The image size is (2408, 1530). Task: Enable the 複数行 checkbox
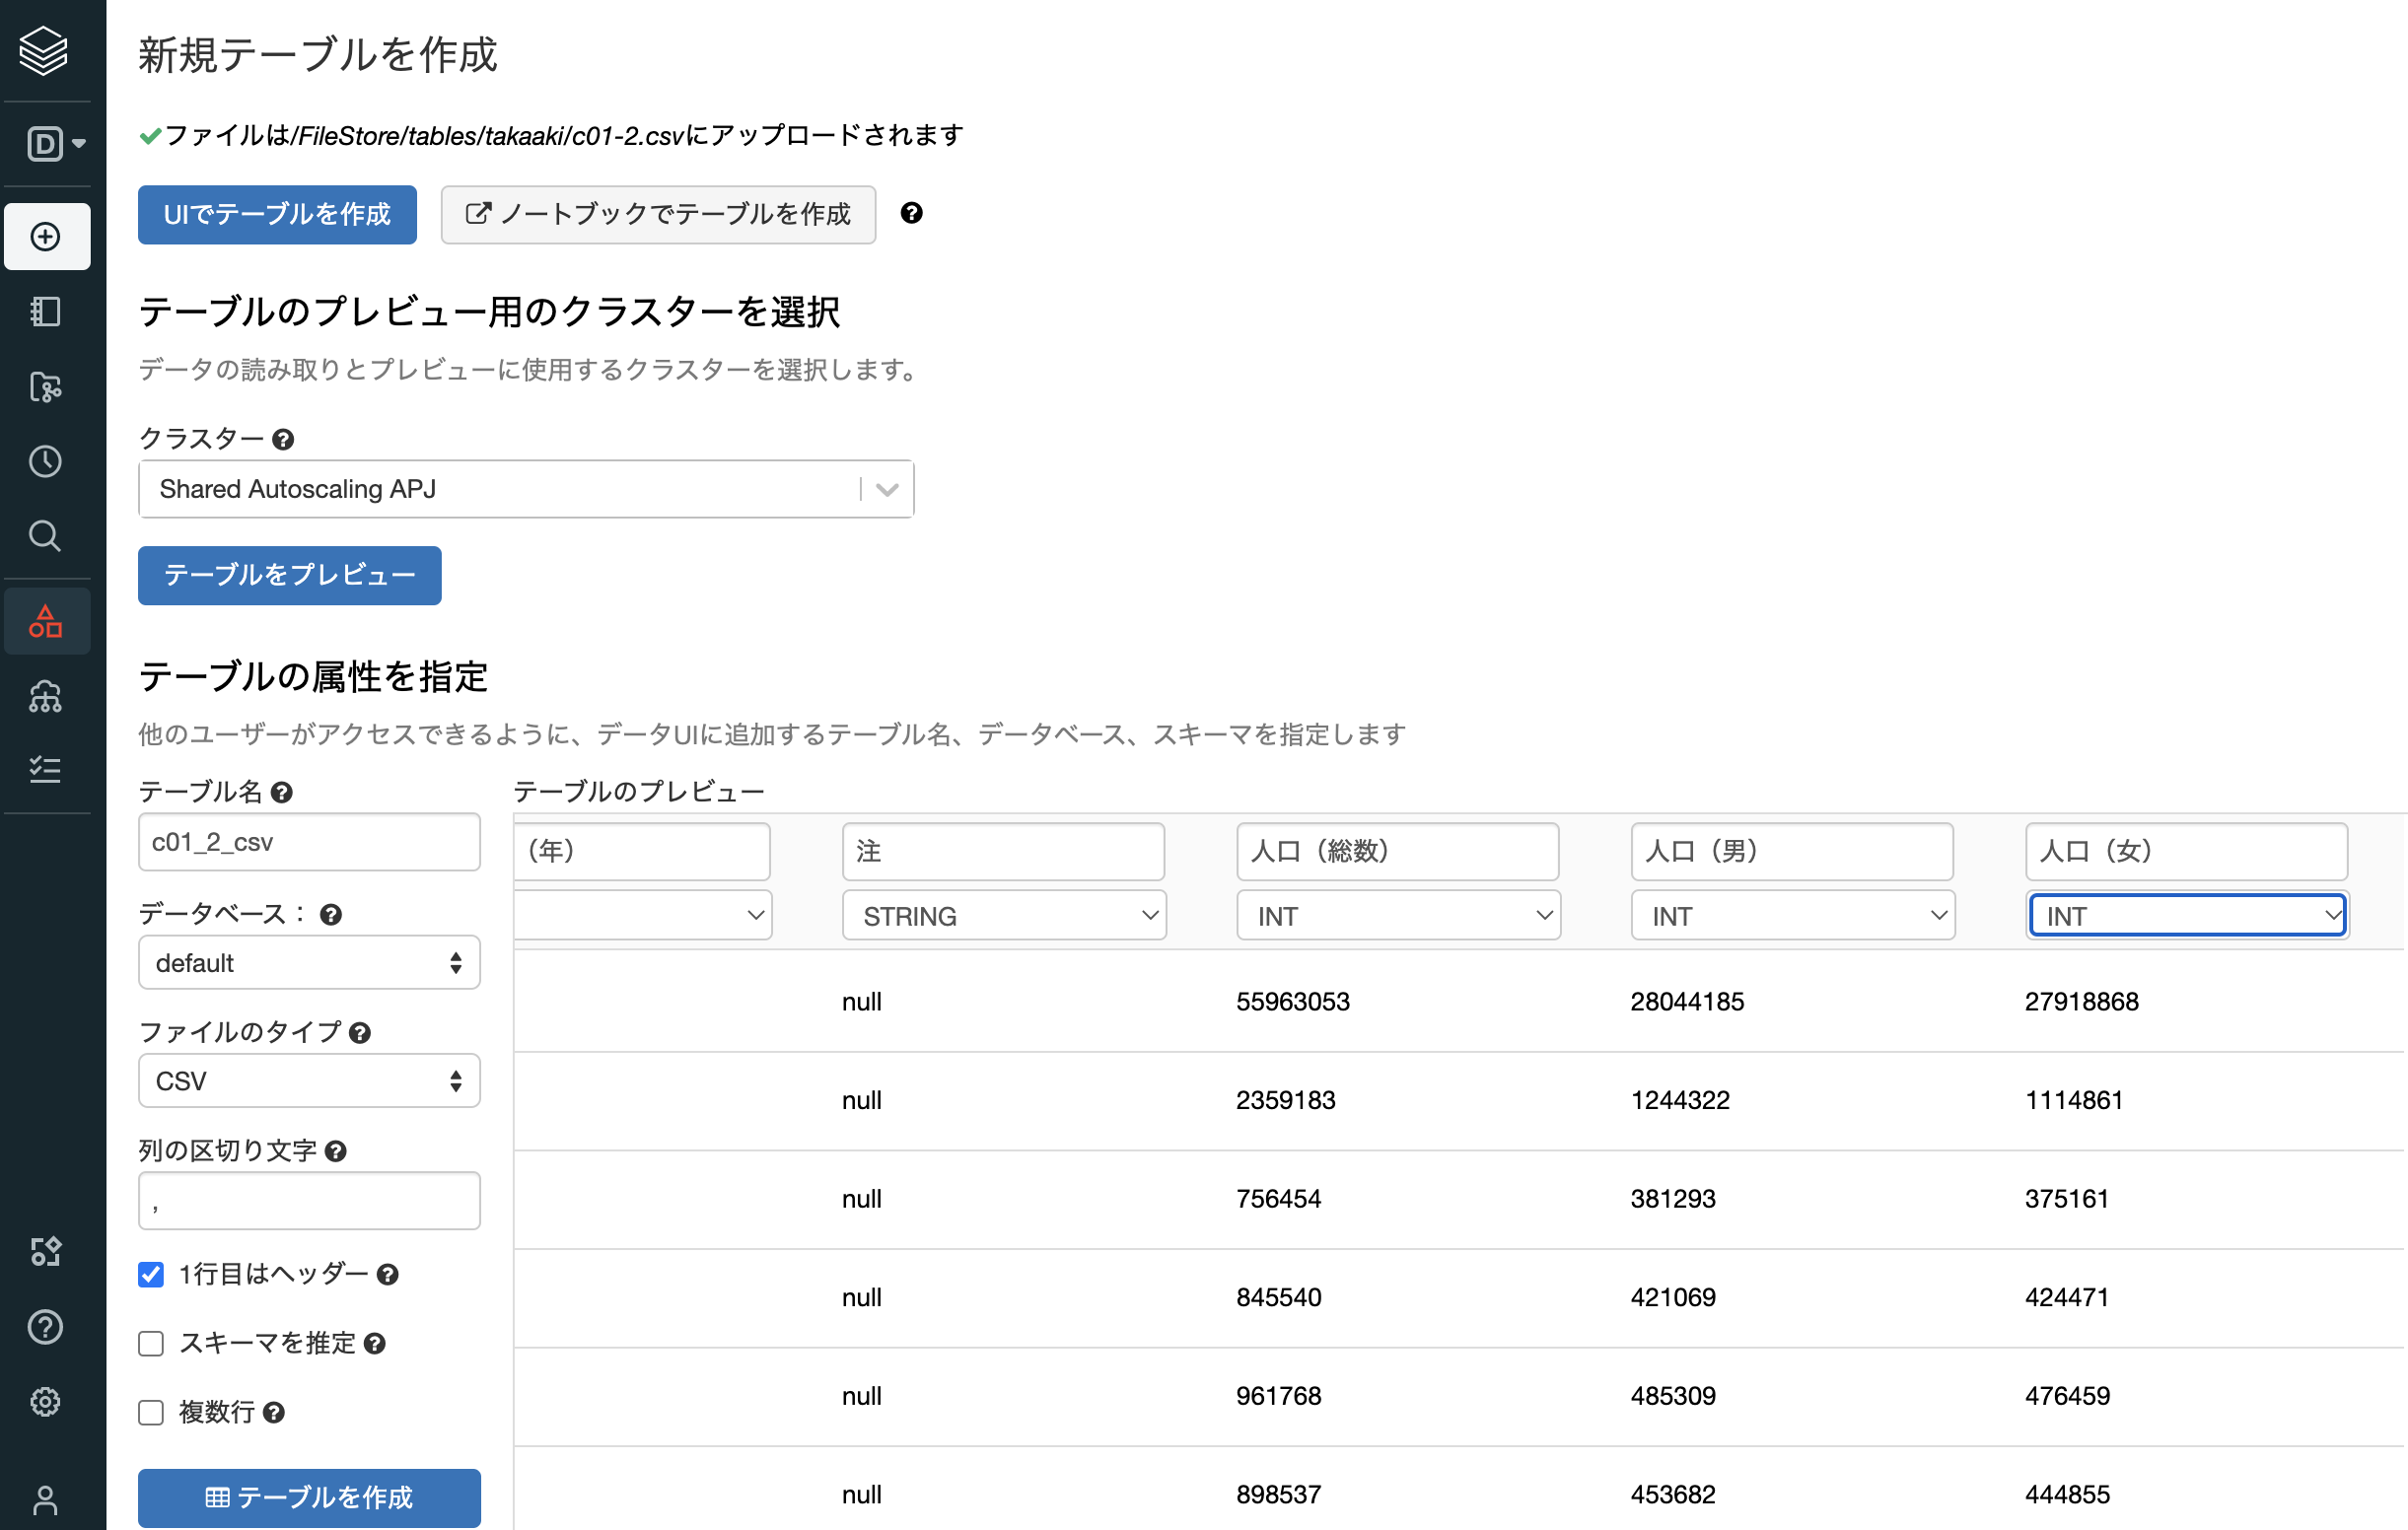pos(151,1412)
